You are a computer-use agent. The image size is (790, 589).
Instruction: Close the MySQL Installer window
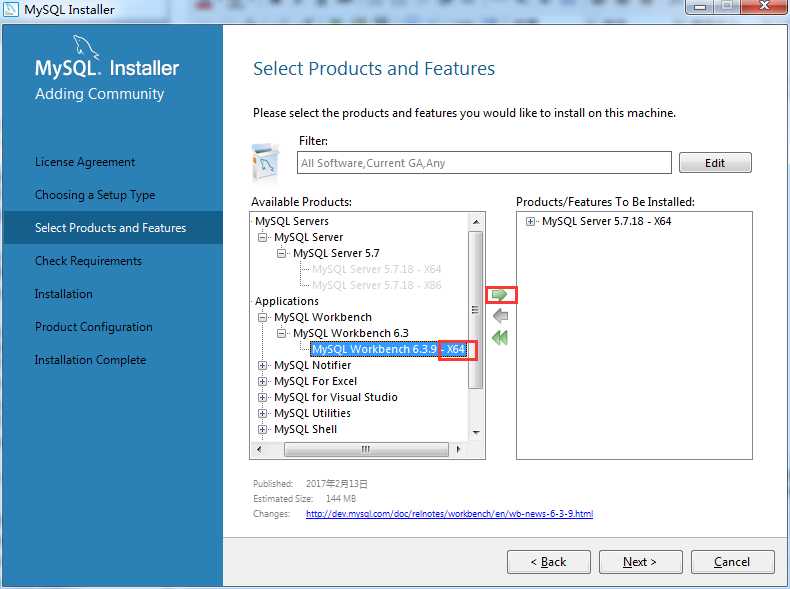[764, 6]
